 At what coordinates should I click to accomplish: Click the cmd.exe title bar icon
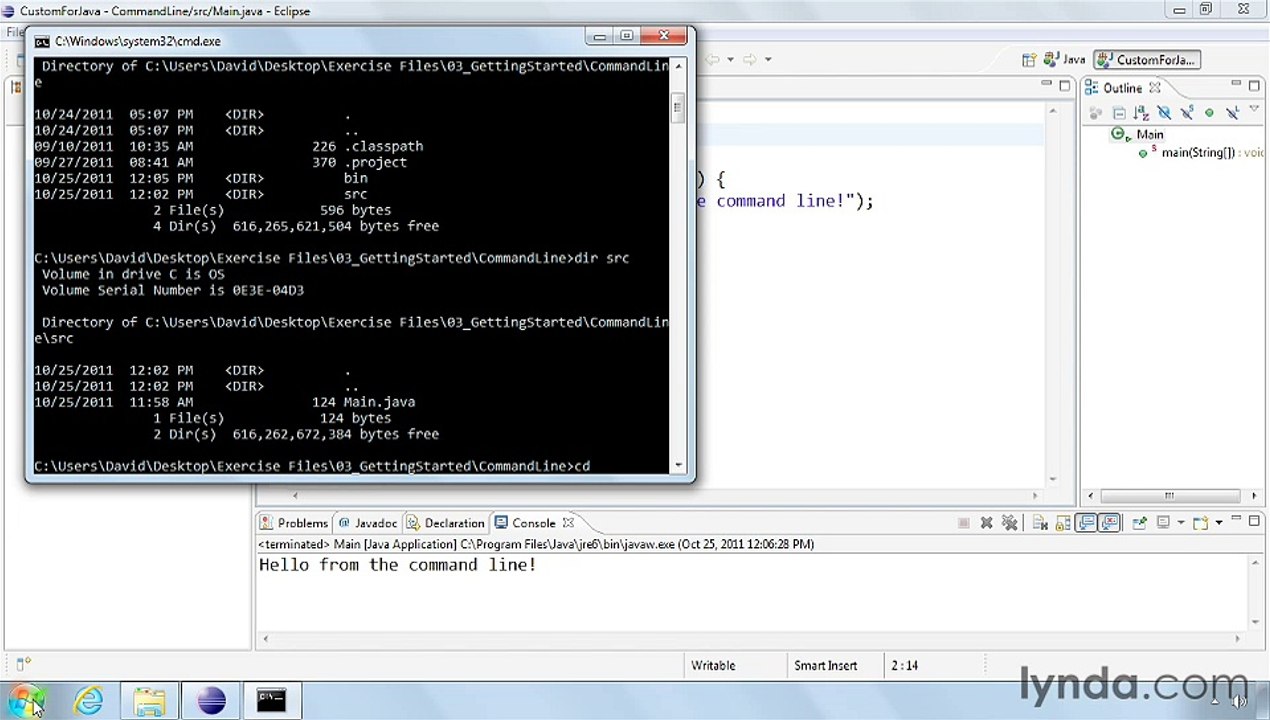[42, 41]
